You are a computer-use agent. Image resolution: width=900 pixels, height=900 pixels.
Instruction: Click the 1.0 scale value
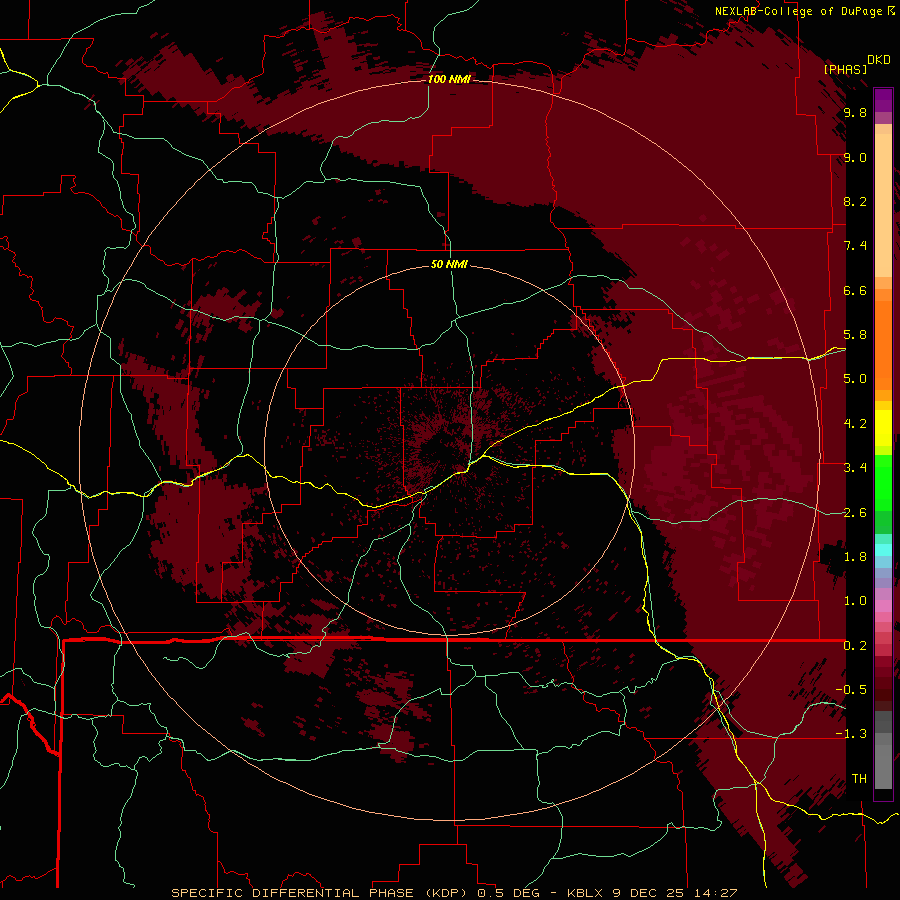(855, 601)
